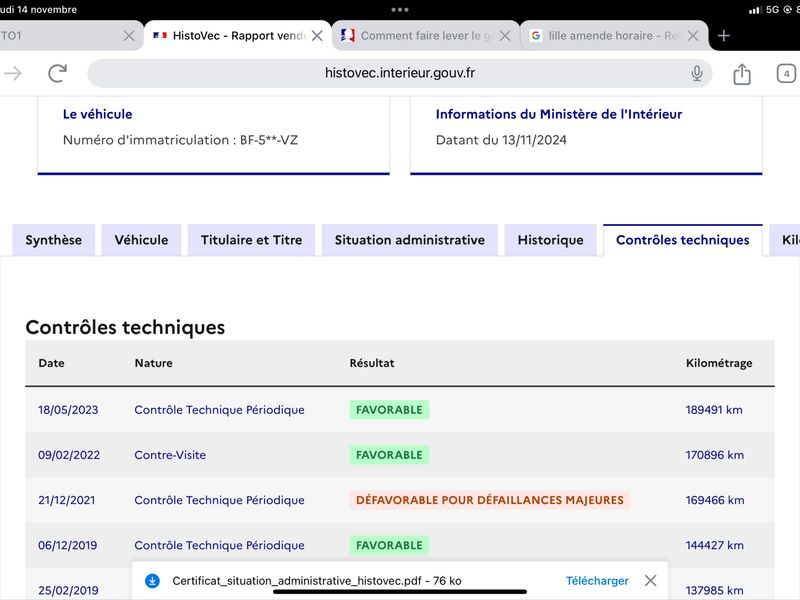Click the Nature column header
800x600 pixels.
[154, 363]
